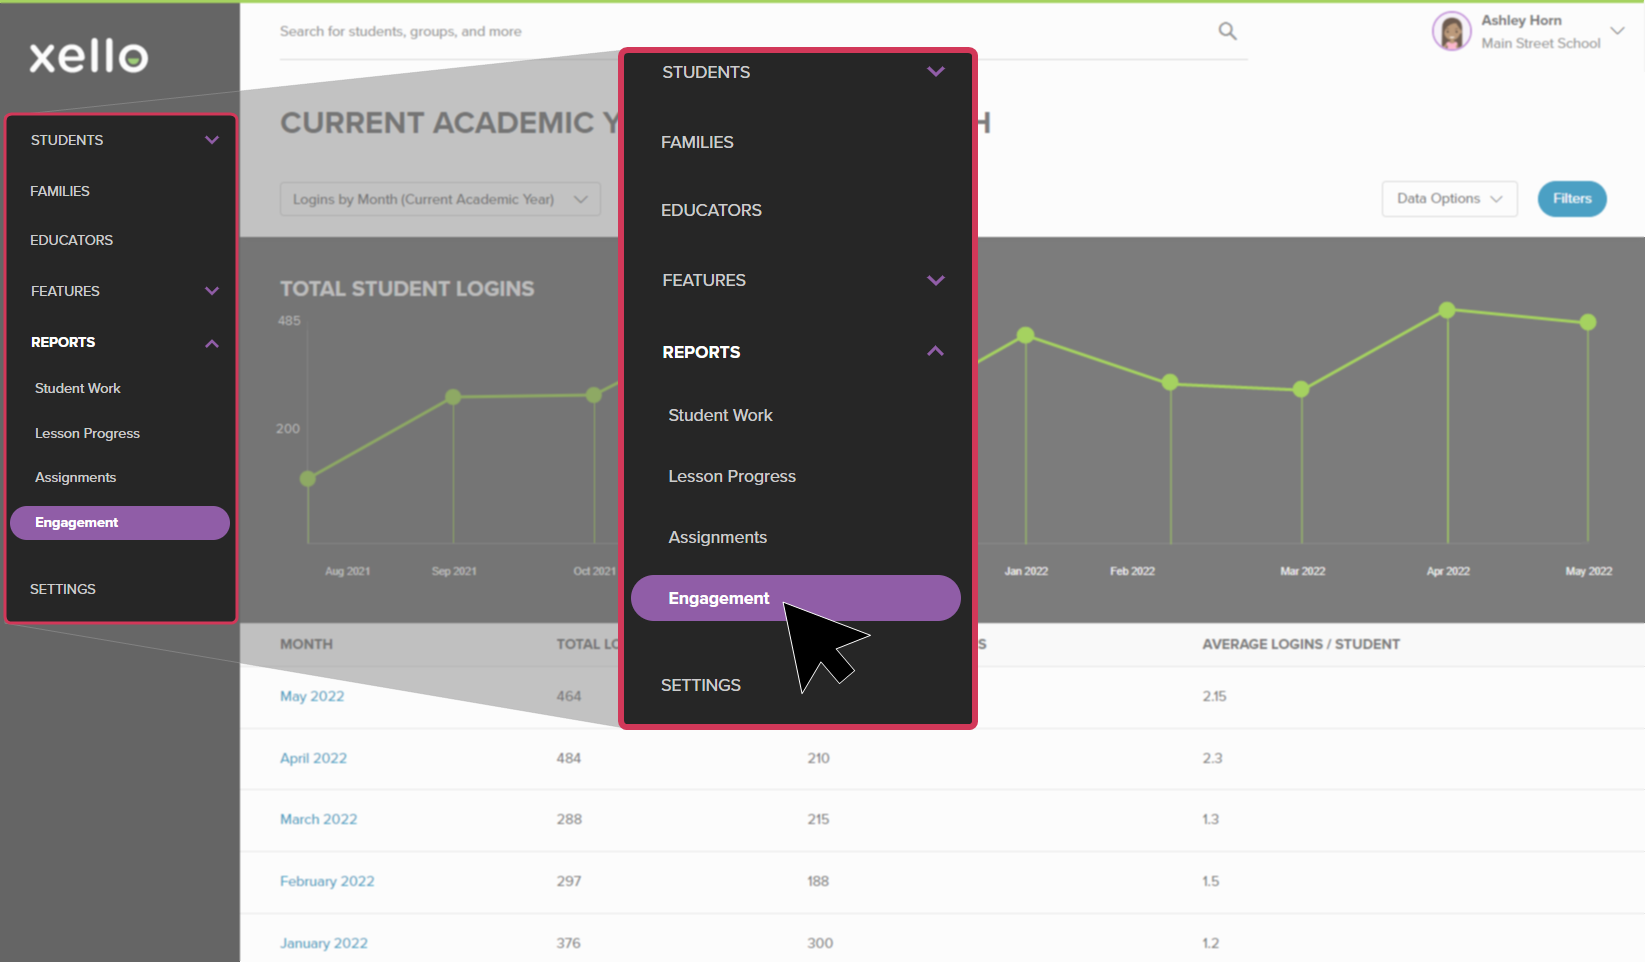
Task: Collapse the REPORTS chevron in the left sidebar
Action: 212,343
